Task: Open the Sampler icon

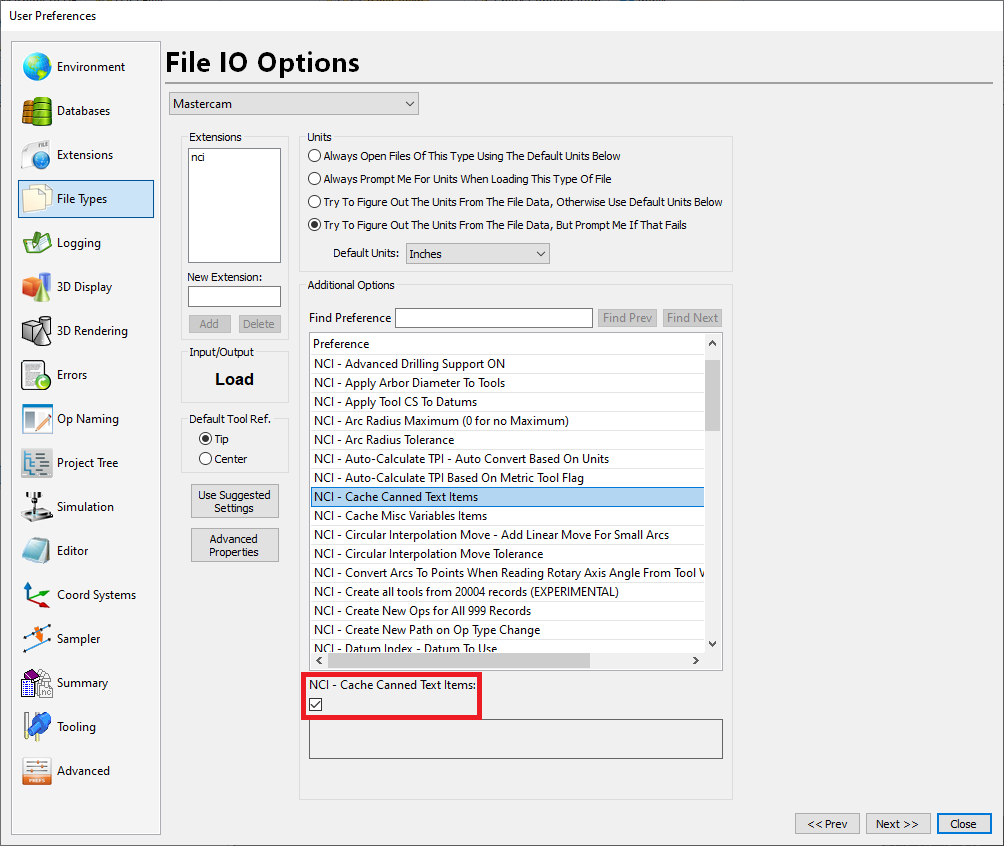Action: (36, 639)
